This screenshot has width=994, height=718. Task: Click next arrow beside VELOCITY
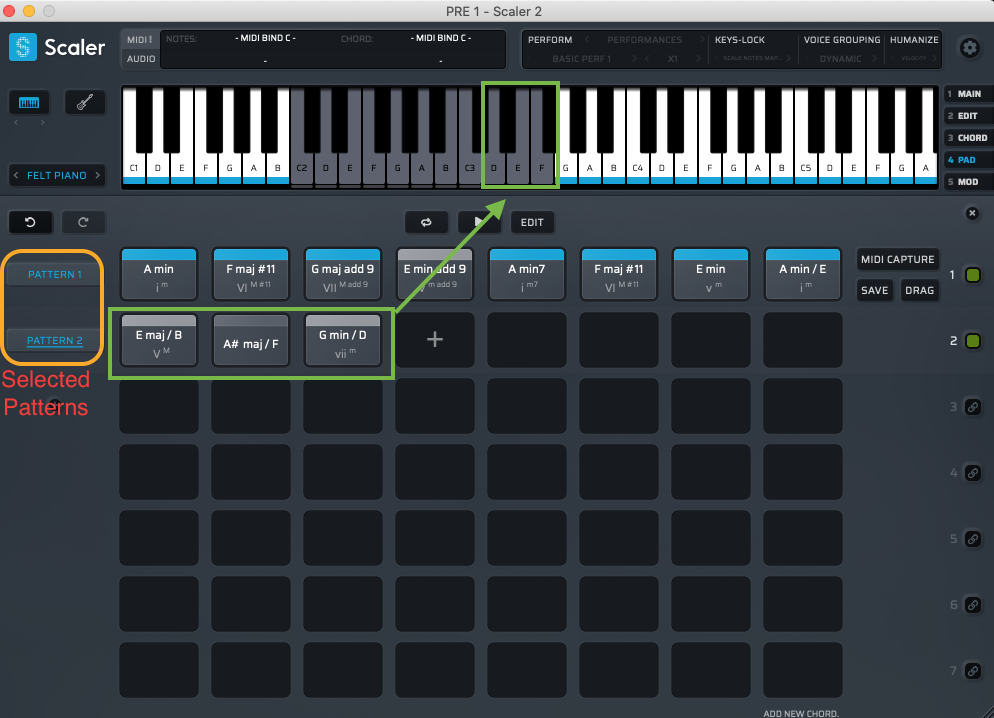point(934,59)
